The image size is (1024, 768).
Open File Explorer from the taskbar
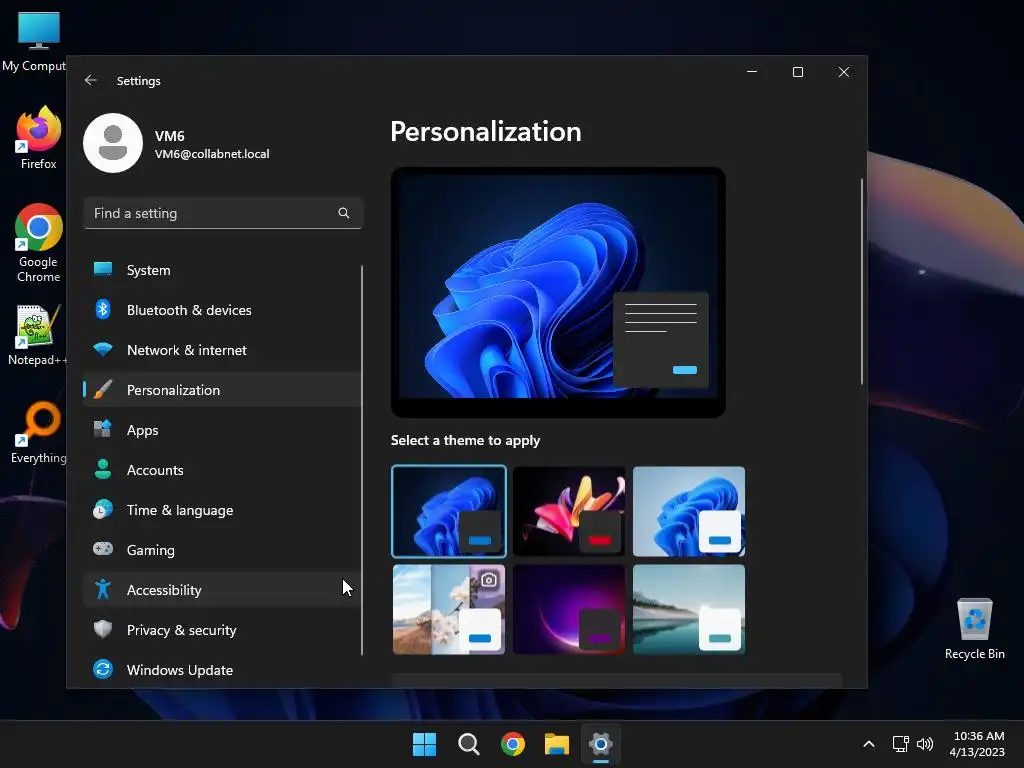pyautogui.click(x=557, y=744)
